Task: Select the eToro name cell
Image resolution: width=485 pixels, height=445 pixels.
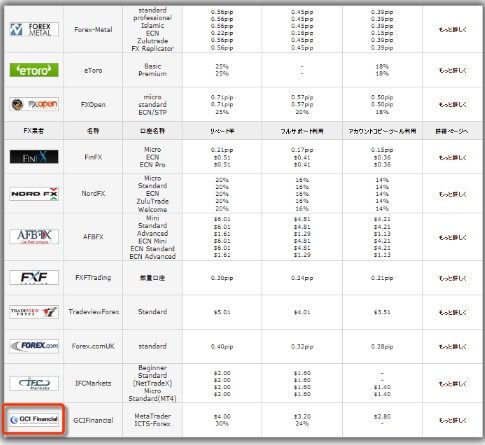Action: click(93, 70)
